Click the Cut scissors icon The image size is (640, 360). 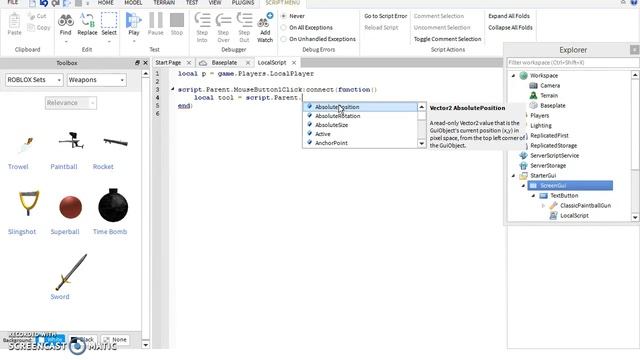coord(31,16)
